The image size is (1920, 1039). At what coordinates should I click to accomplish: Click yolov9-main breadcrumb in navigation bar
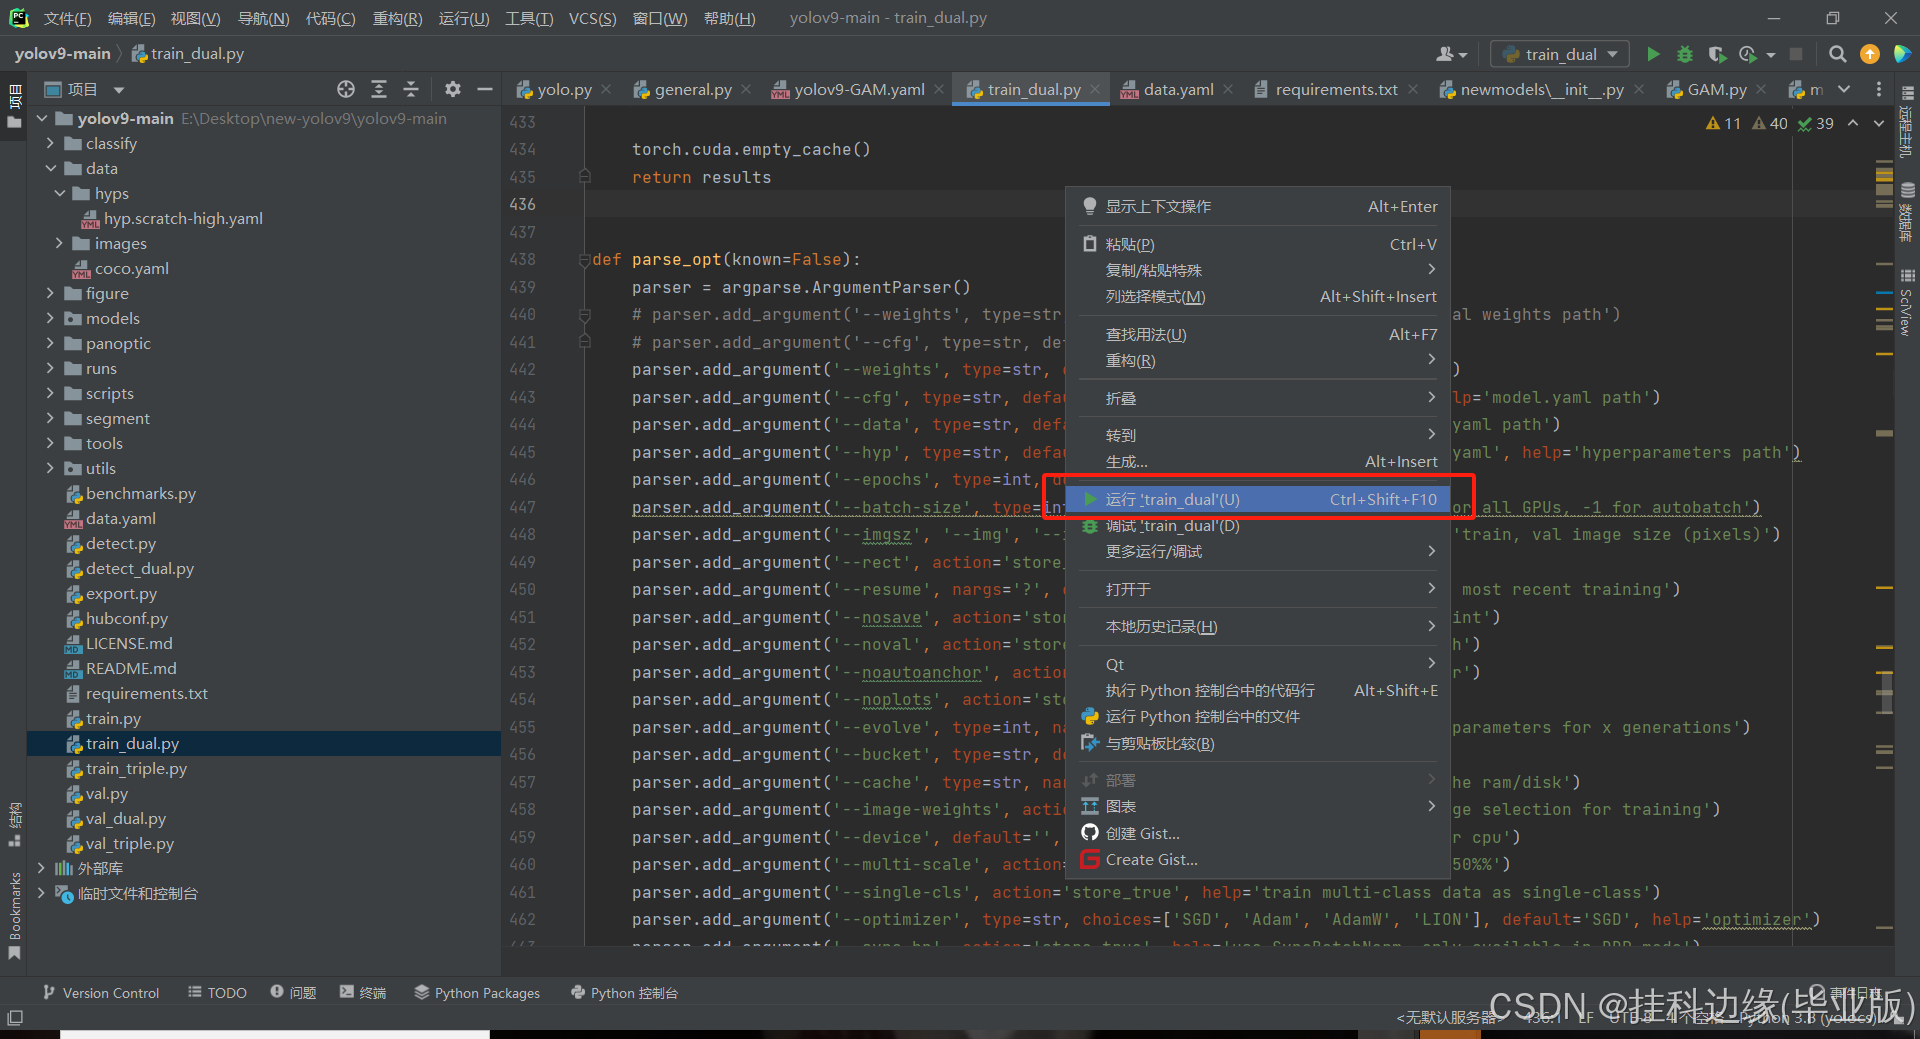(62, 54)
